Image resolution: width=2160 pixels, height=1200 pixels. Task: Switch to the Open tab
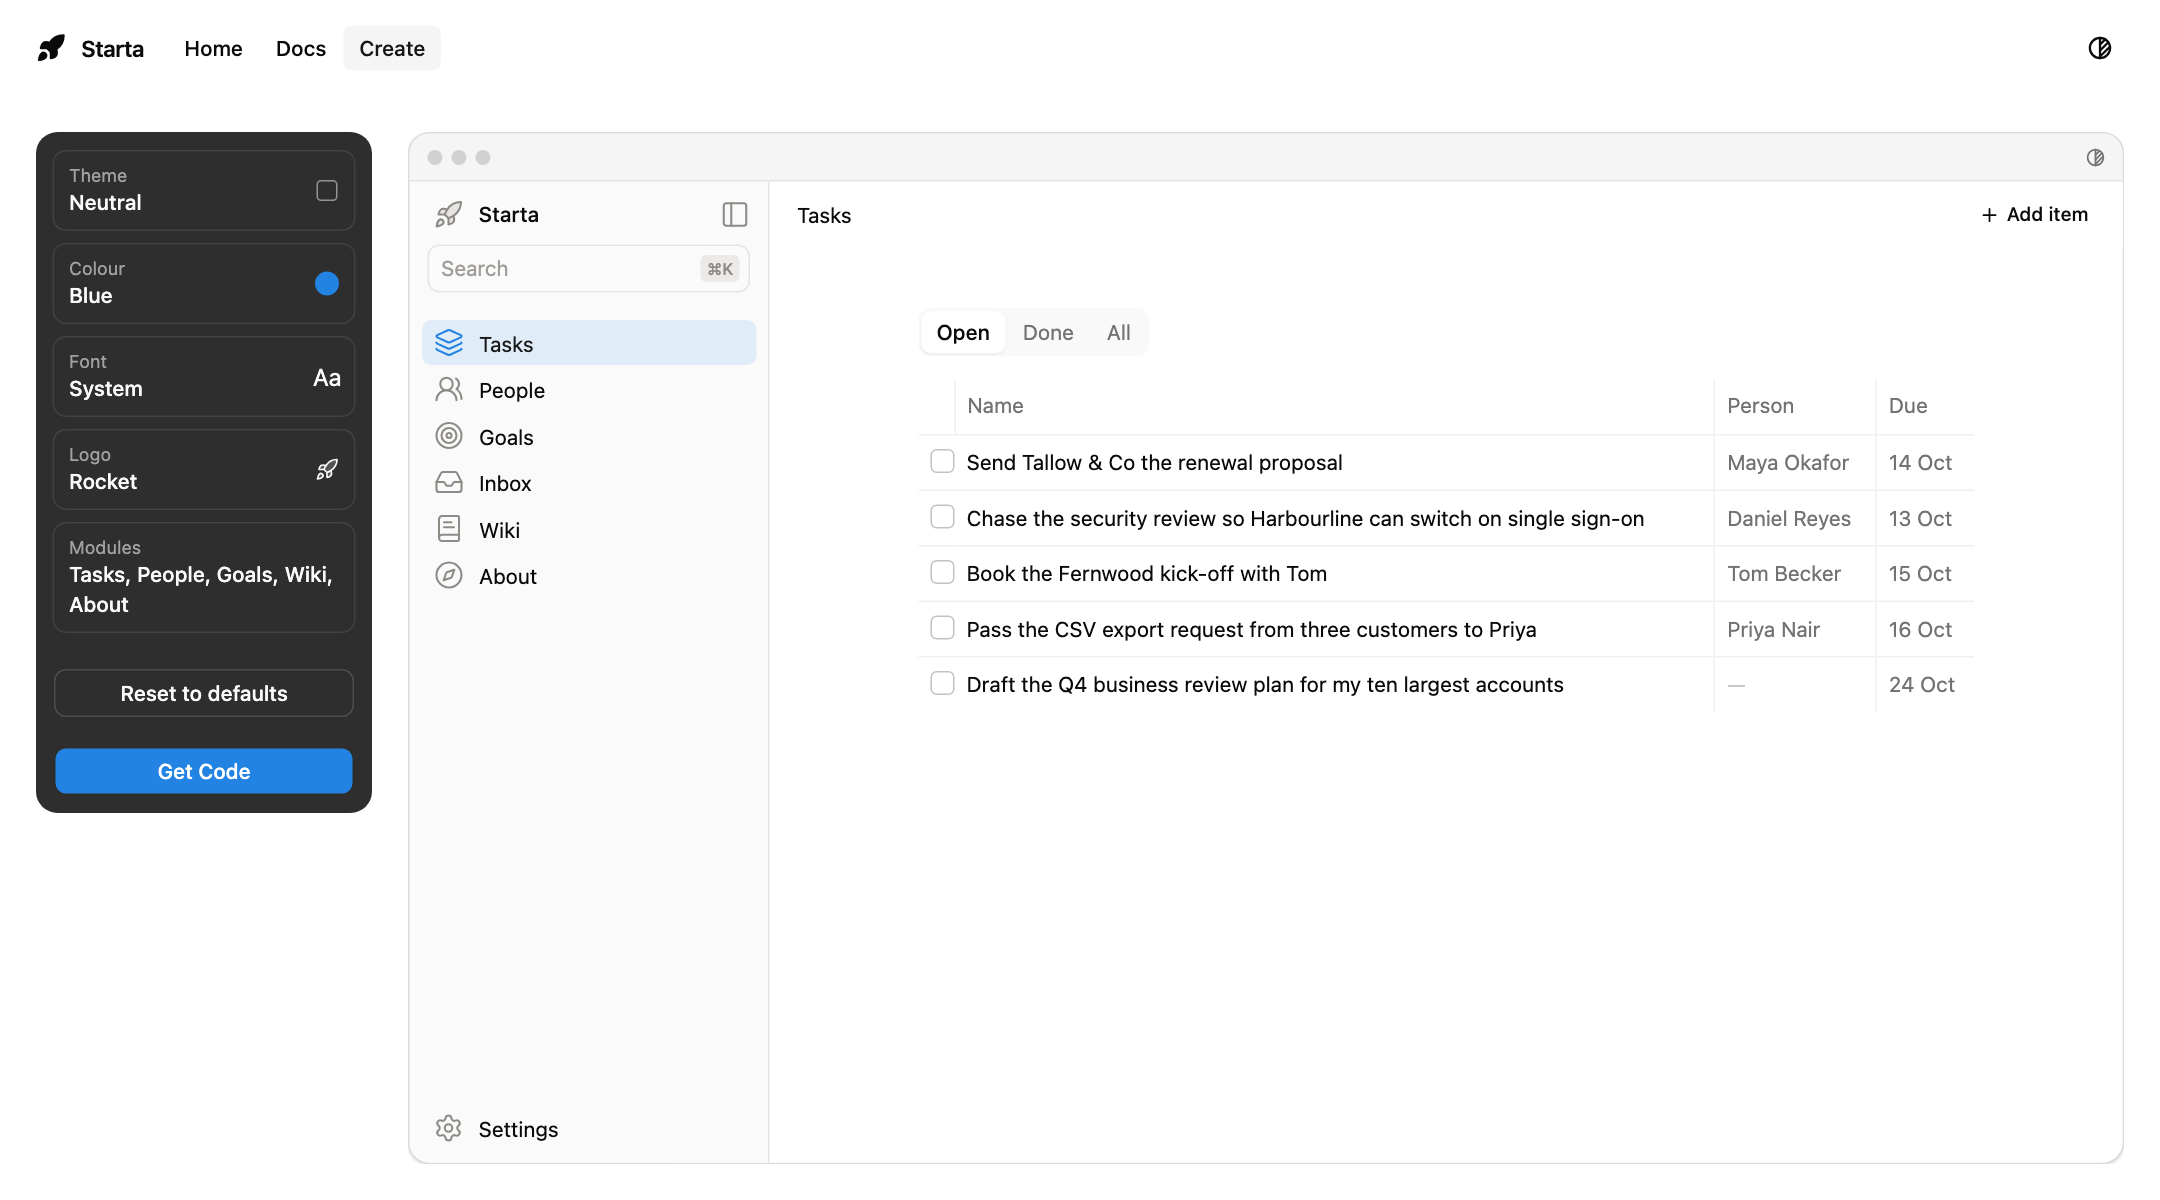tap(963, 332)
